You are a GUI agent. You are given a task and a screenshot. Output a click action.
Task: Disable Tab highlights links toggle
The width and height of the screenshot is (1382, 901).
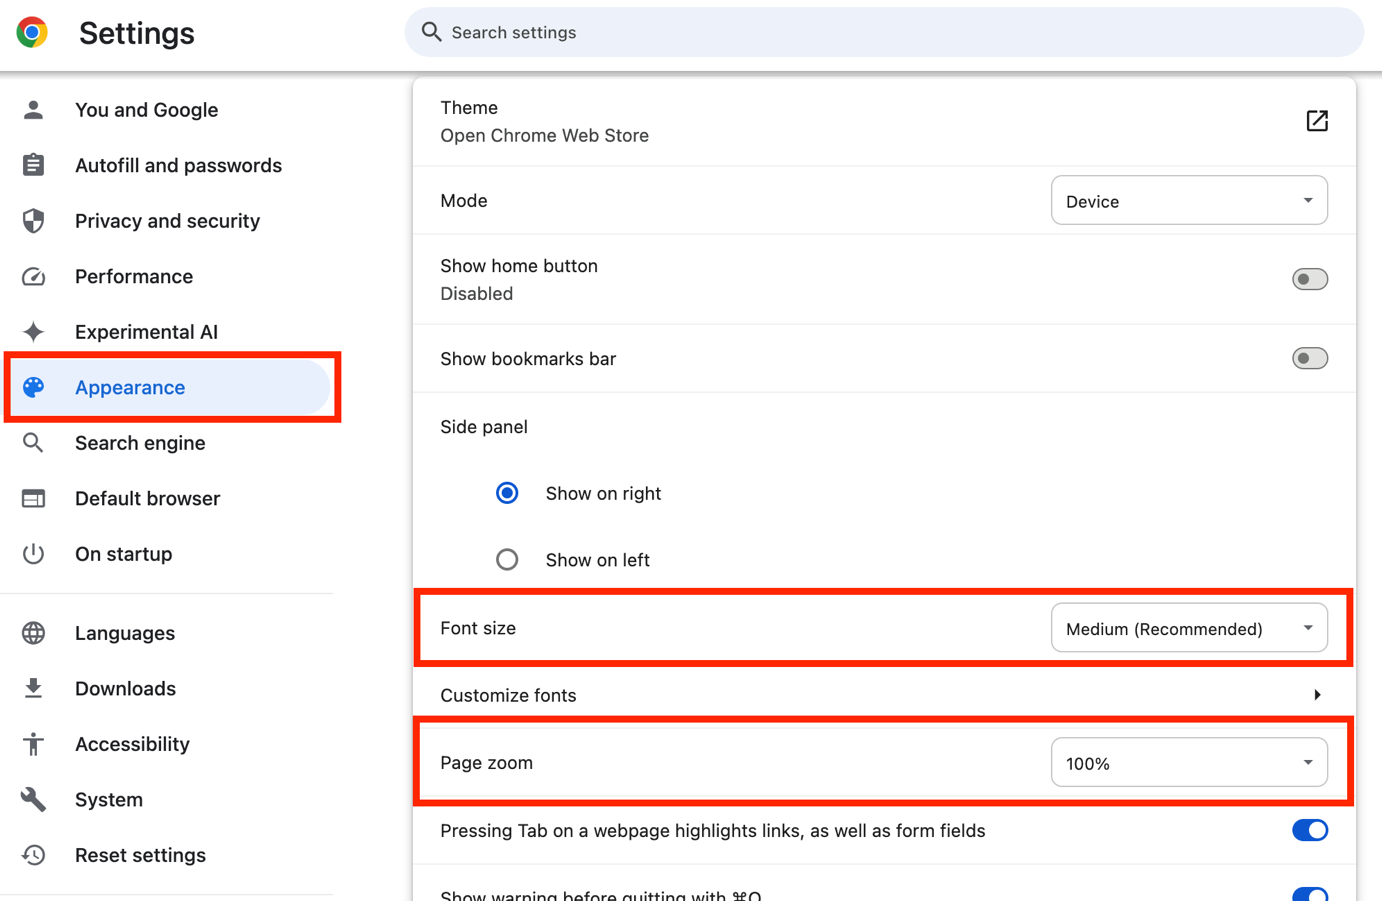coord(1309,830)
